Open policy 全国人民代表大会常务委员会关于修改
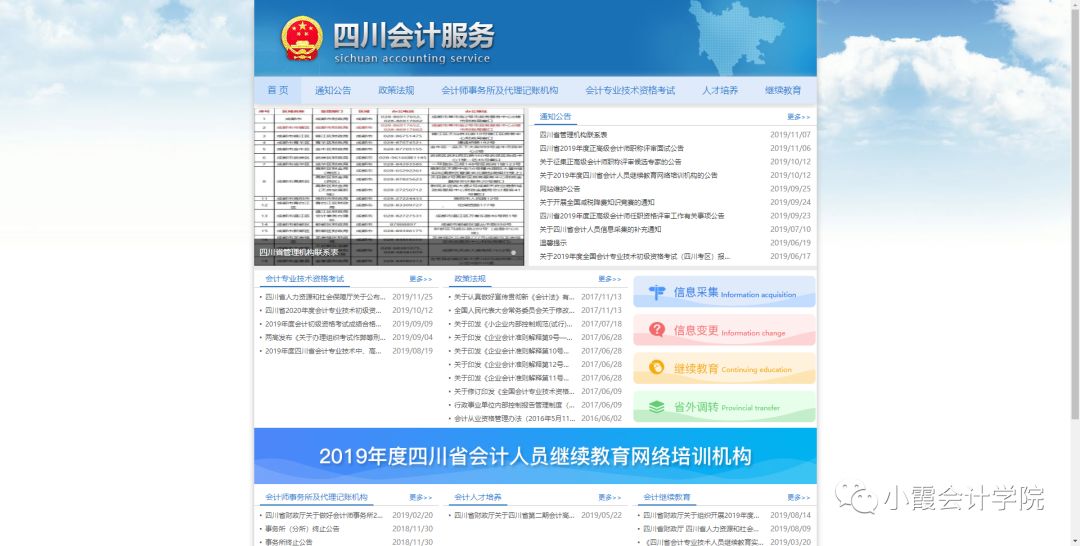 [x=514, y=311]
